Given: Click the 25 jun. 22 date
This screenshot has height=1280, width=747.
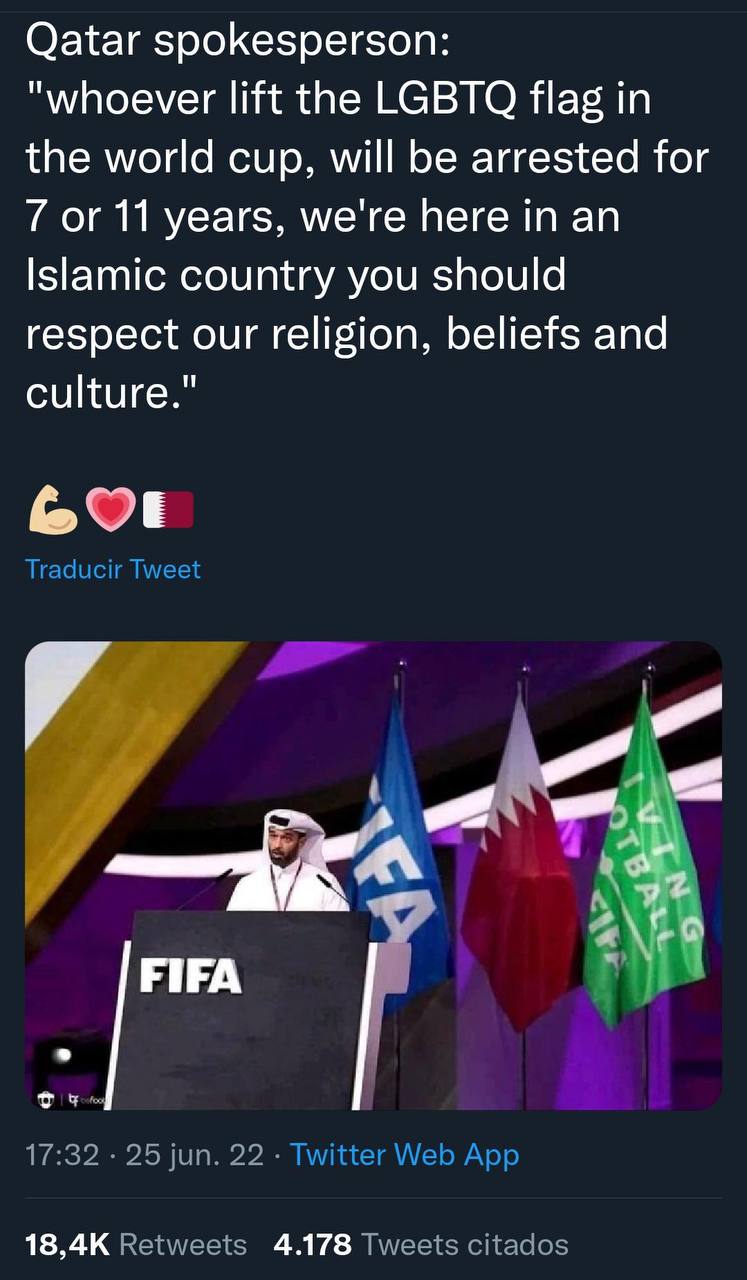Looking at the screenshot, I should click(x=194, y=1155).
